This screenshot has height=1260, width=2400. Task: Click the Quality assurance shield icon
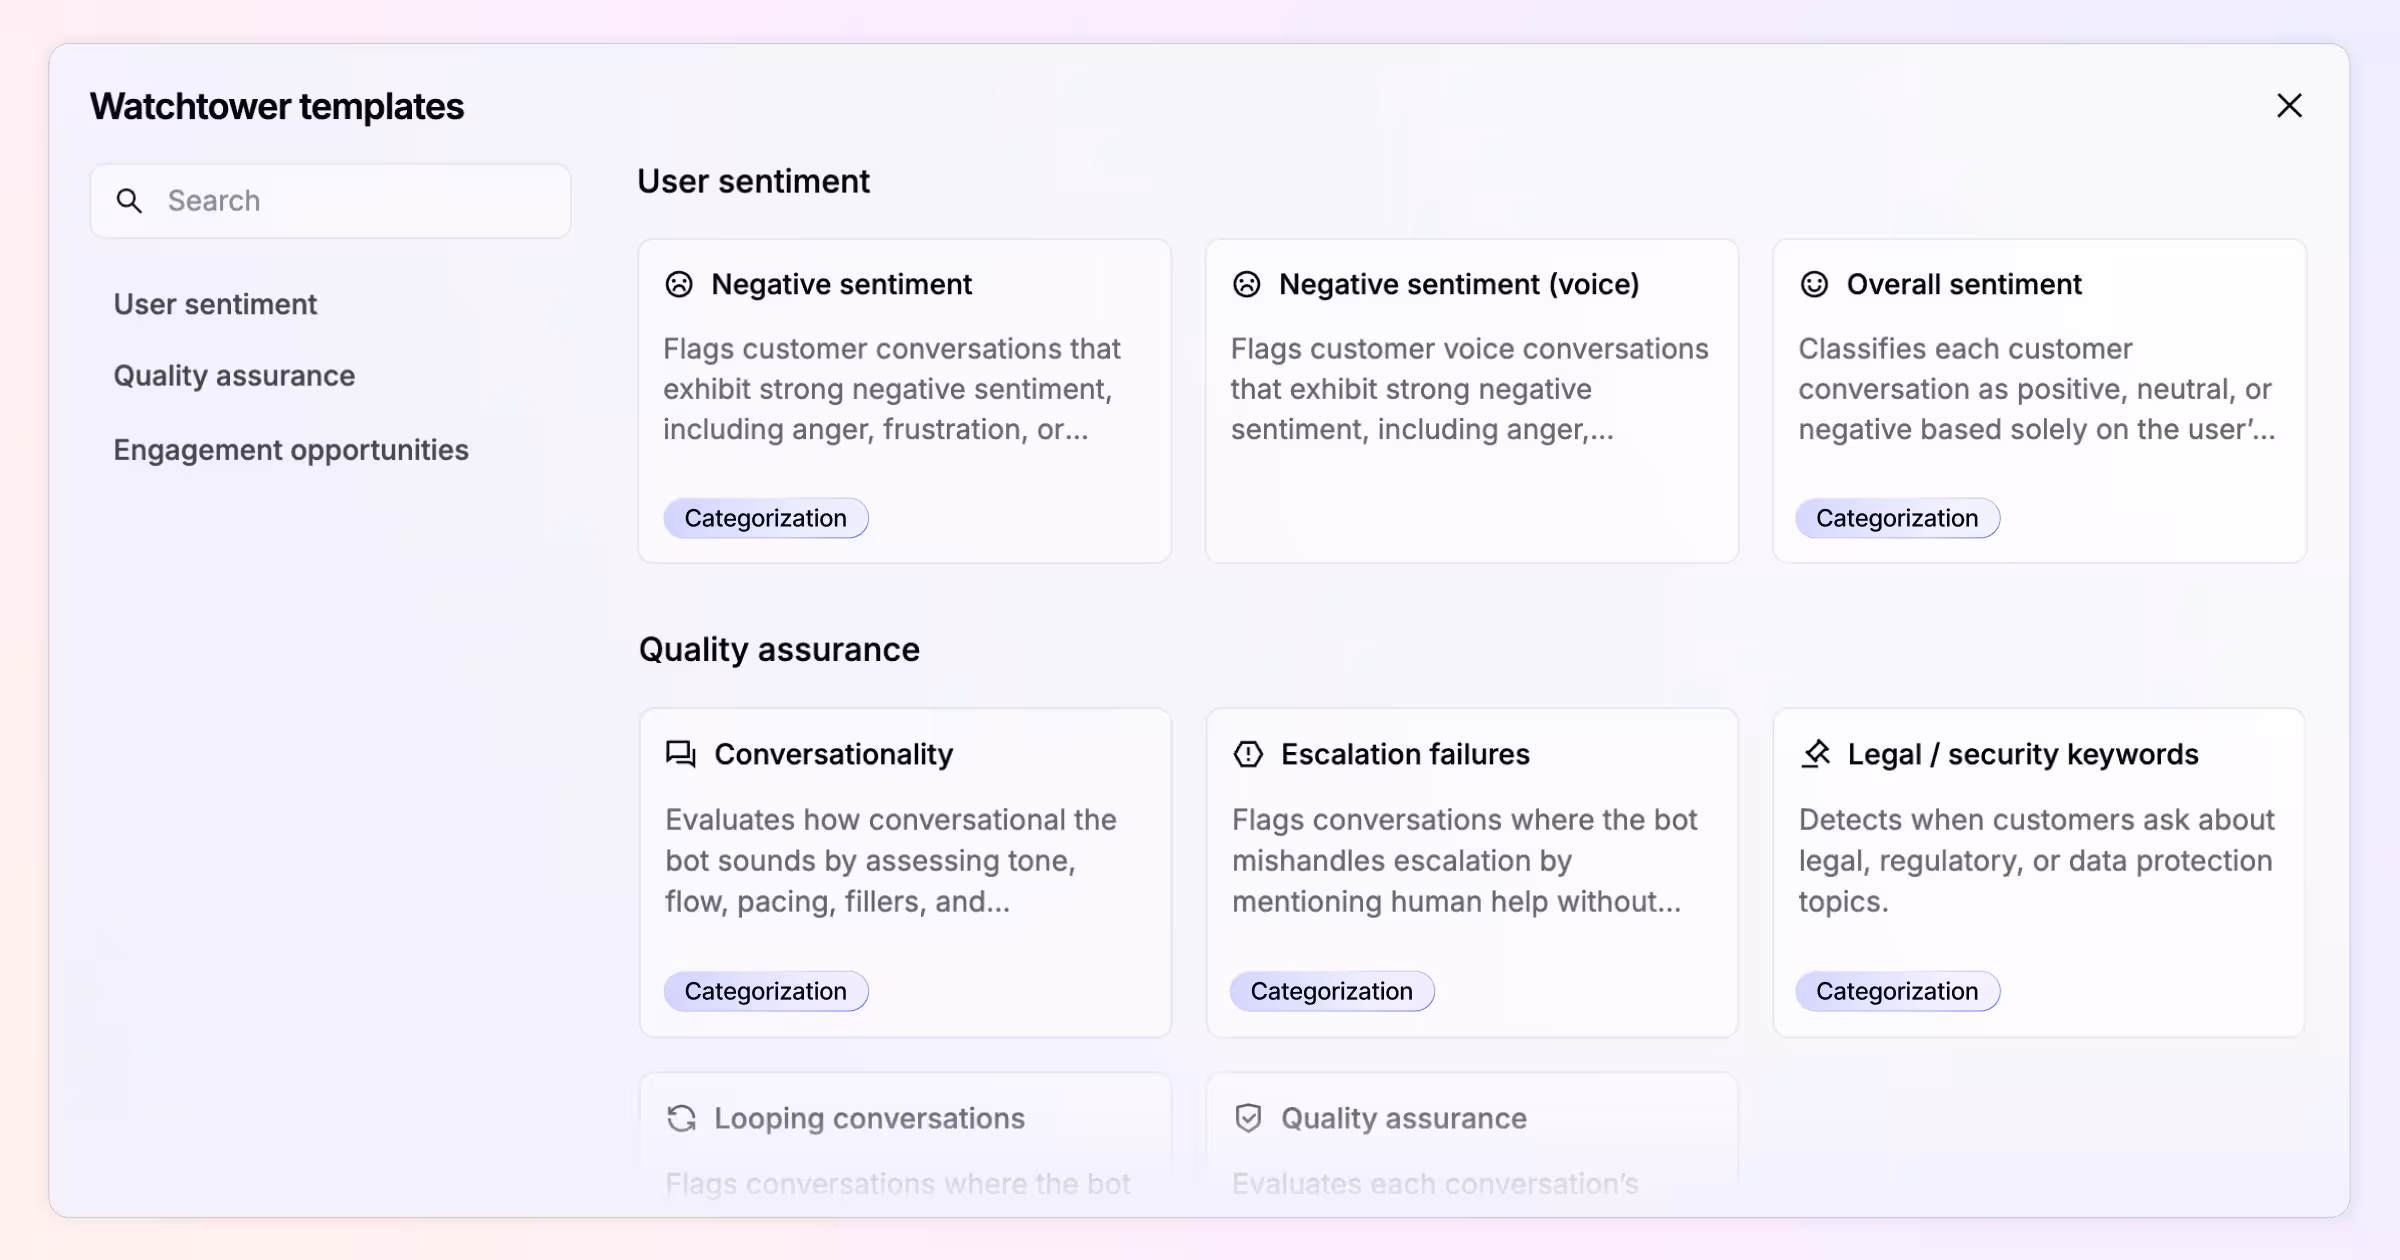point(1248,1118)
